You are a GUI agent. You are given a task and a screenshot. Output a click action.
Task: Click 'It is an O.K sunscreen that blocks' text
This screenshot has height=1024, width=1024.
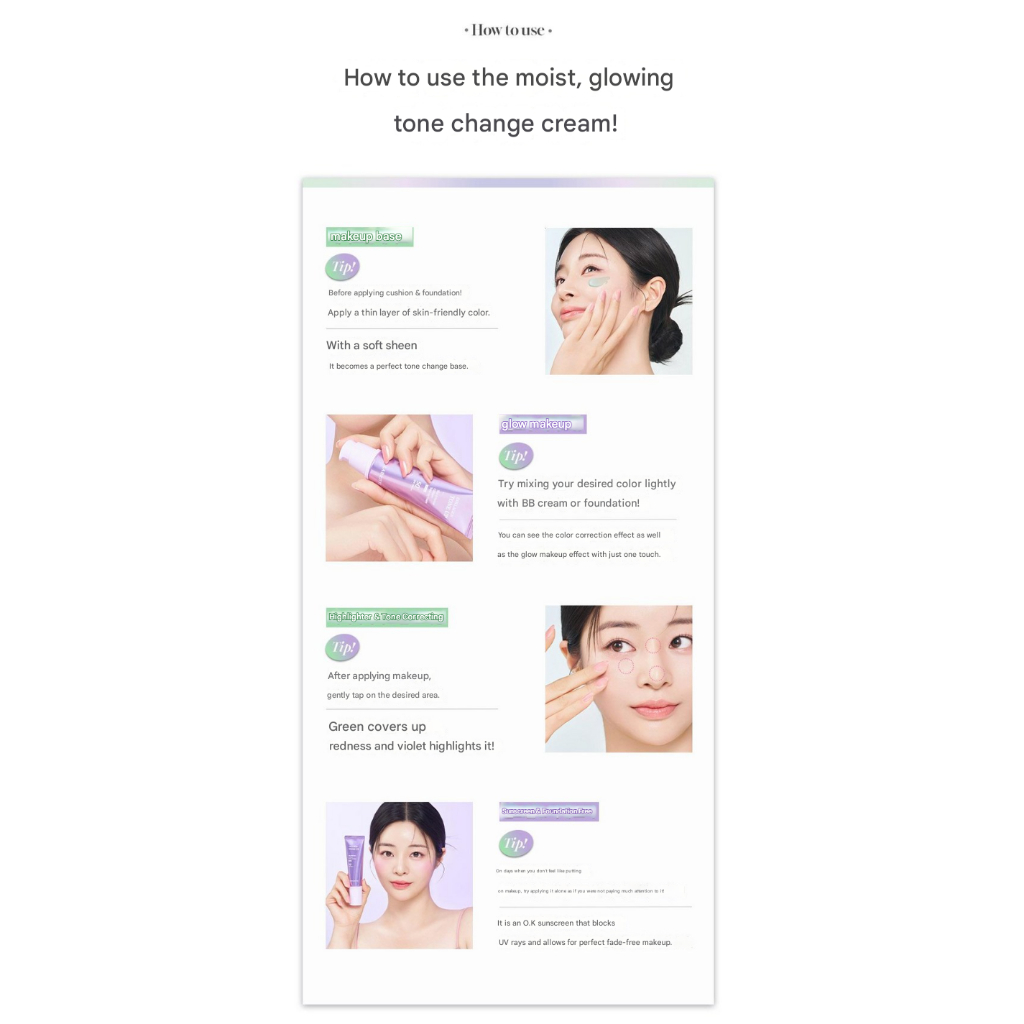pos(556,923)
